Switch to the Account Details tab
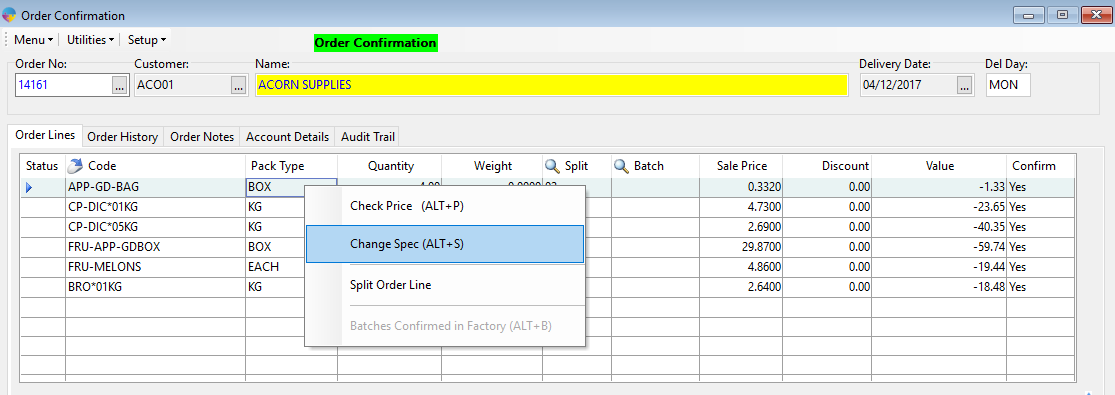 coord(287,137)
